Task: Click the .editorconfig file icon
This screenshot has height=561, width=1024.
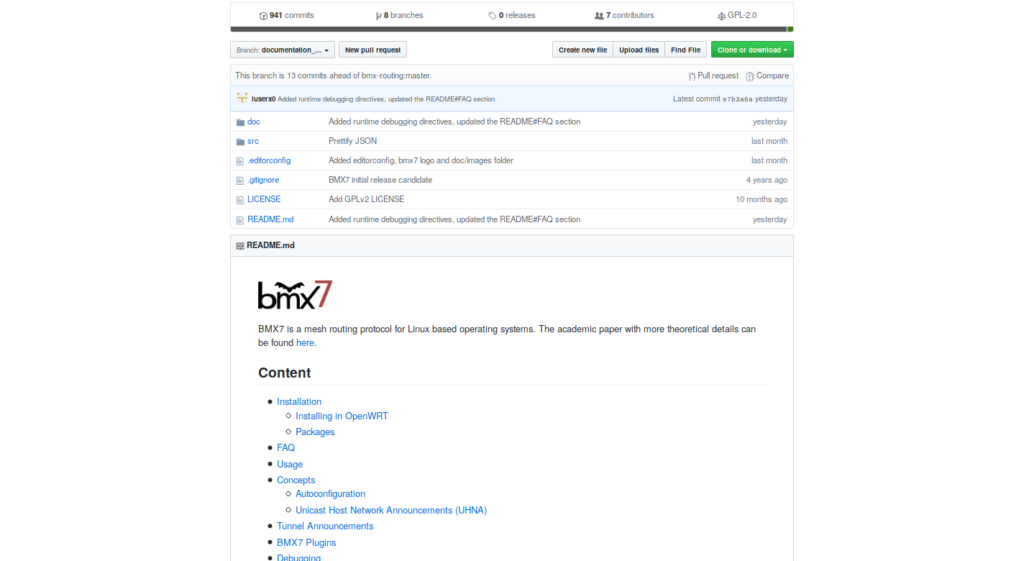Action: [x=240, y=161]
